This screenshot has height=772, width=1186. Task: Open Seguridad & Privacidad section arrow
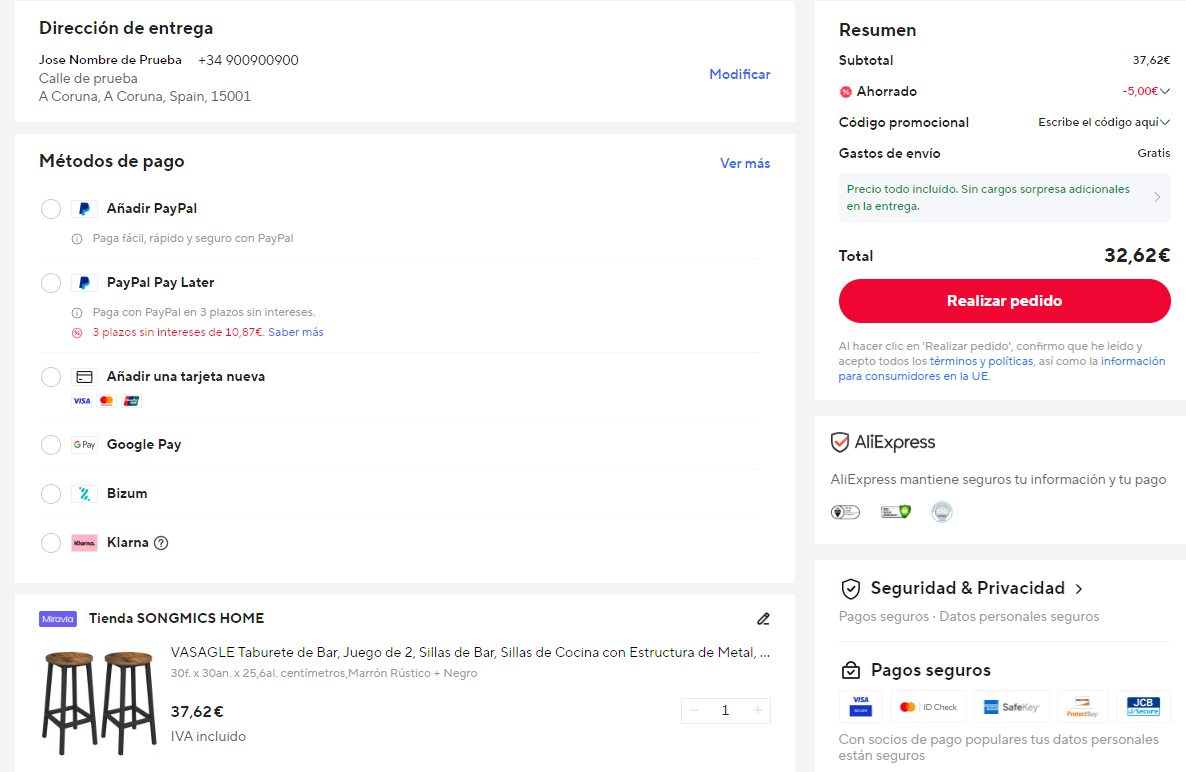[x=1079, y=589]
